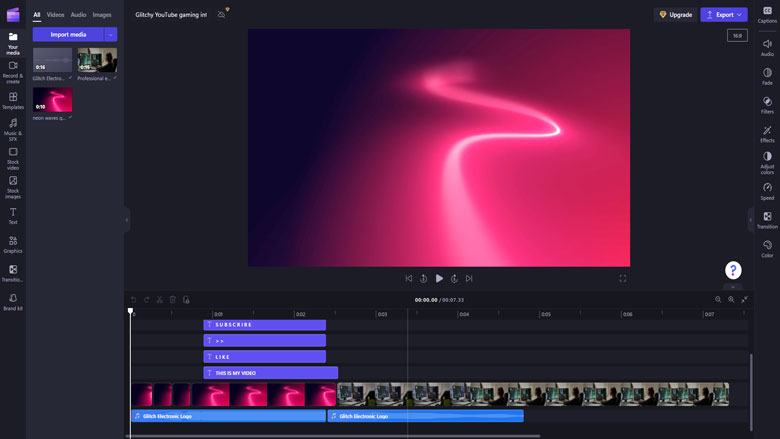Image resolution: width=780 pixels, height=439 pixels.
Task: Open the Your media sidebar section
Action: pos(13,43)
